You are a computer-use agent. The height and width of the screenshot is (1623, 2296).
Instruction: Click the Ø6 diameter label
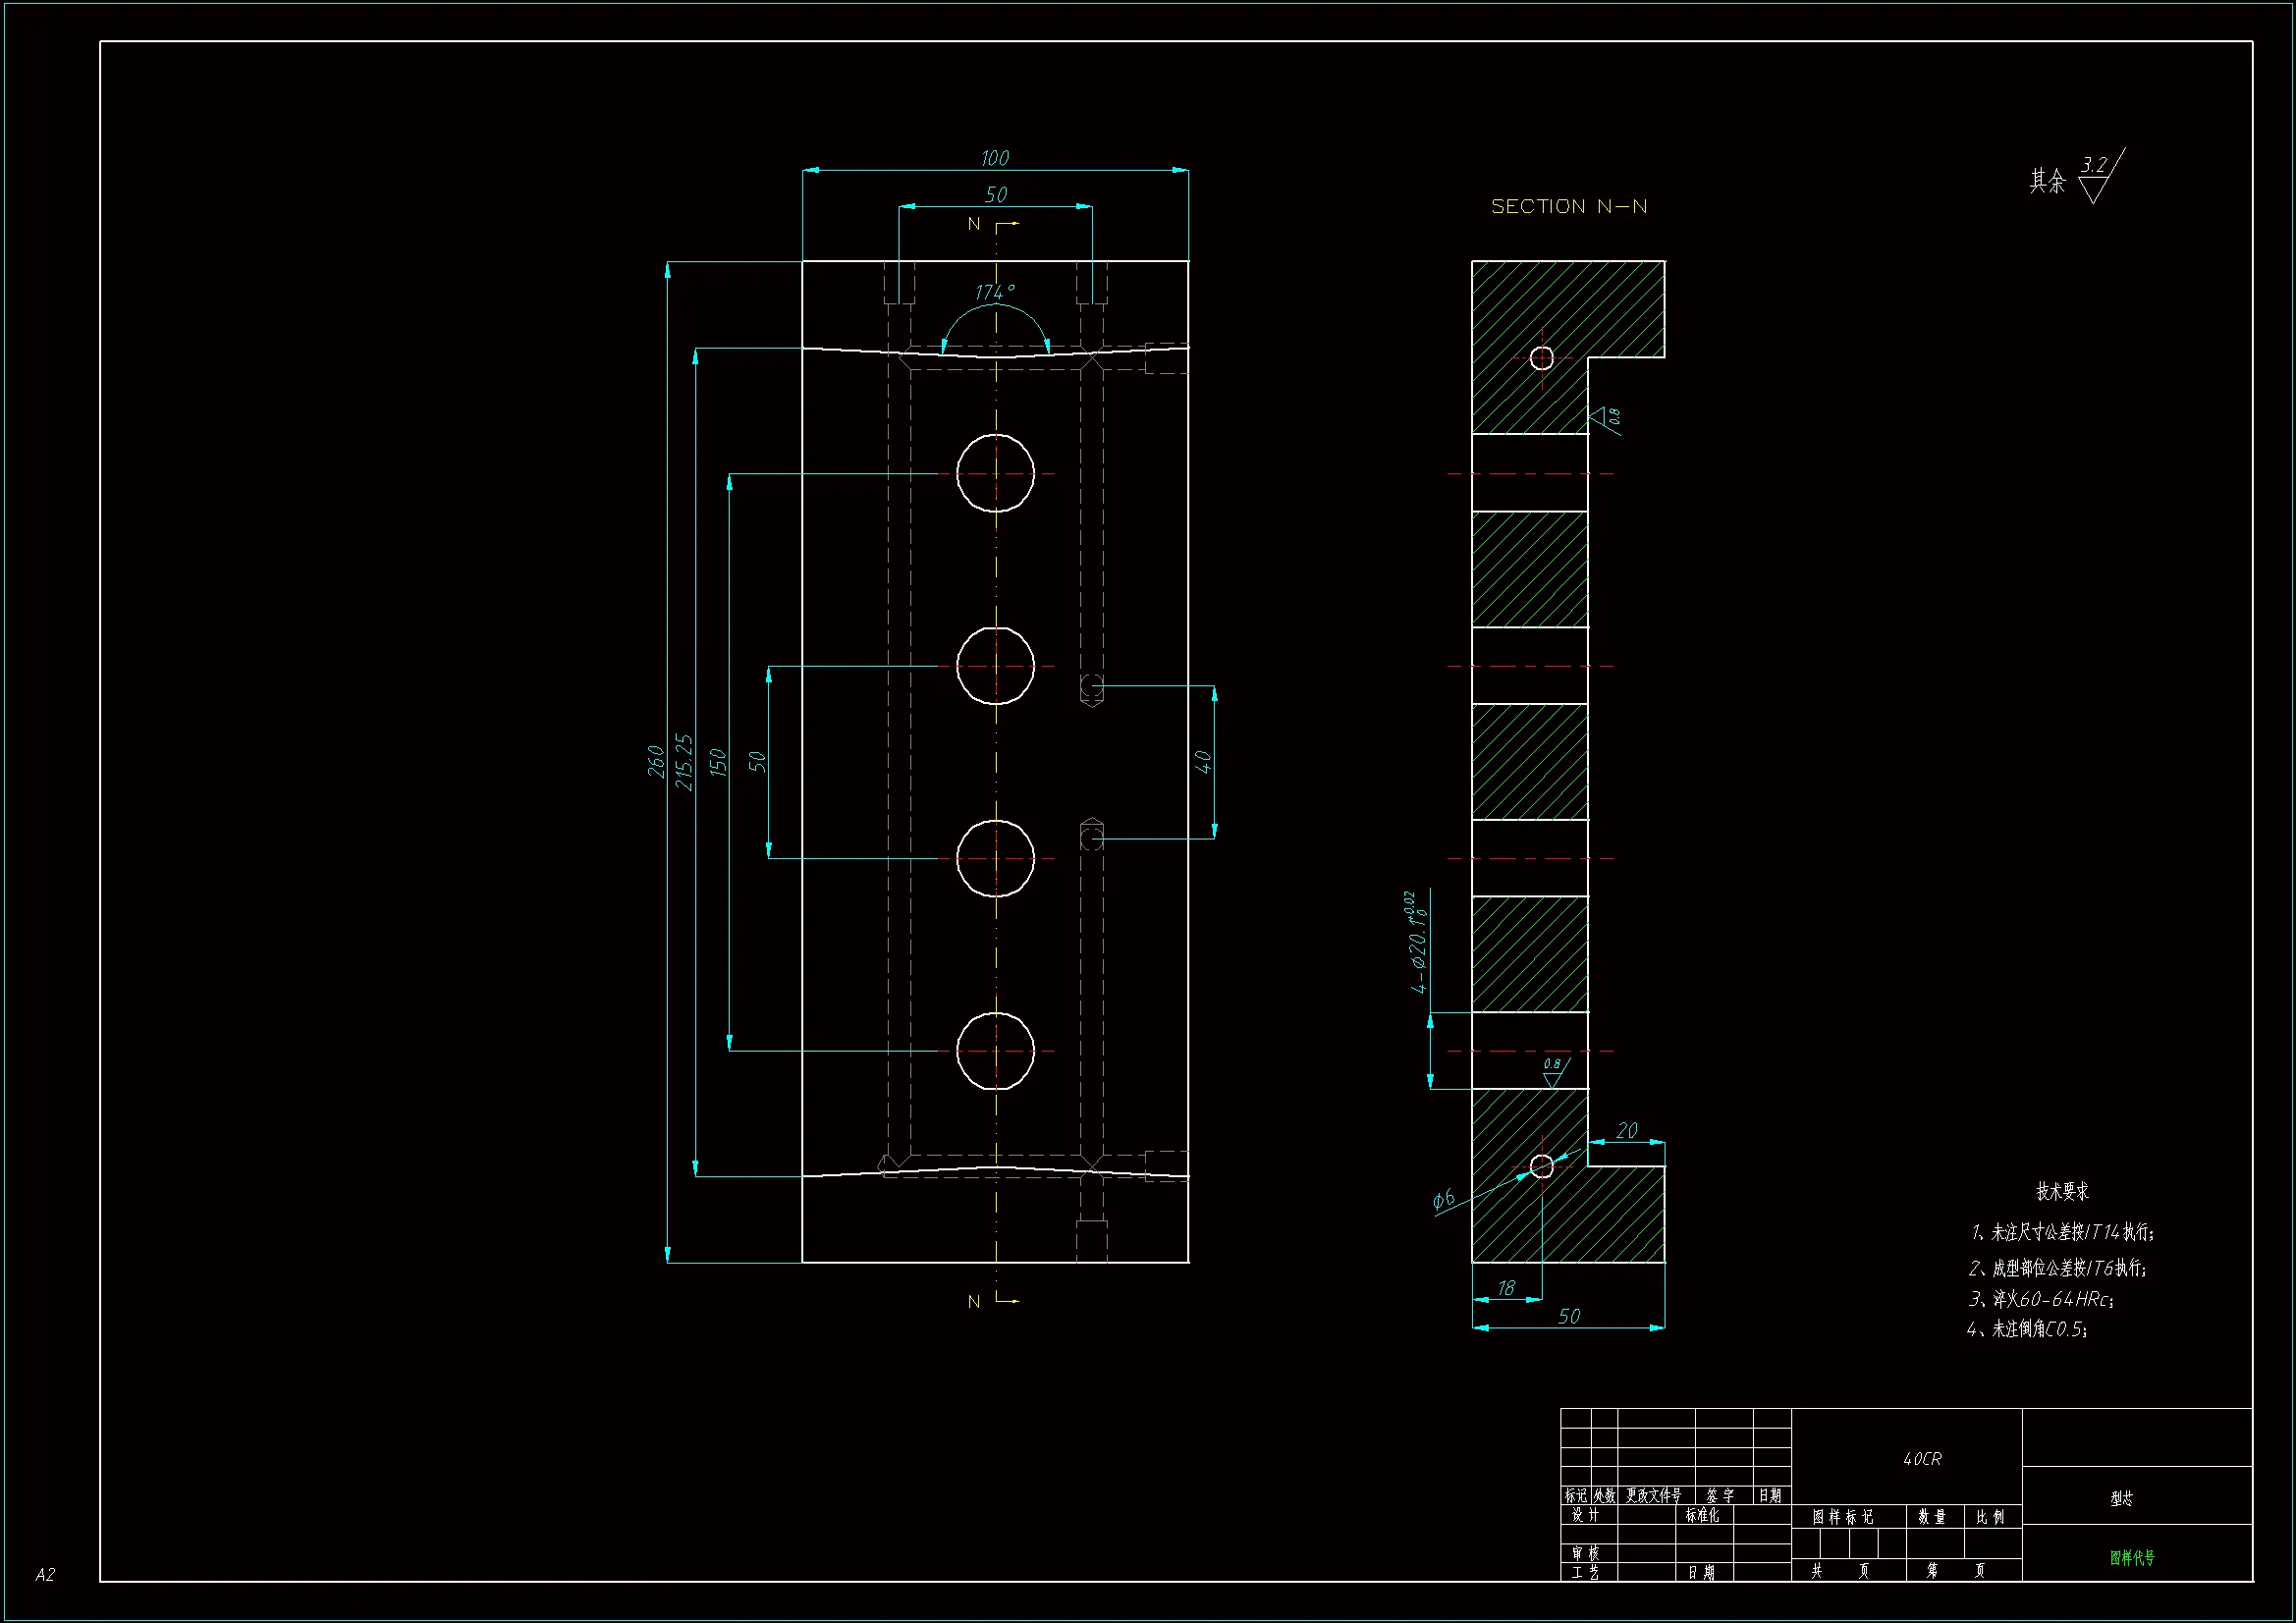pos(1443,1200)
